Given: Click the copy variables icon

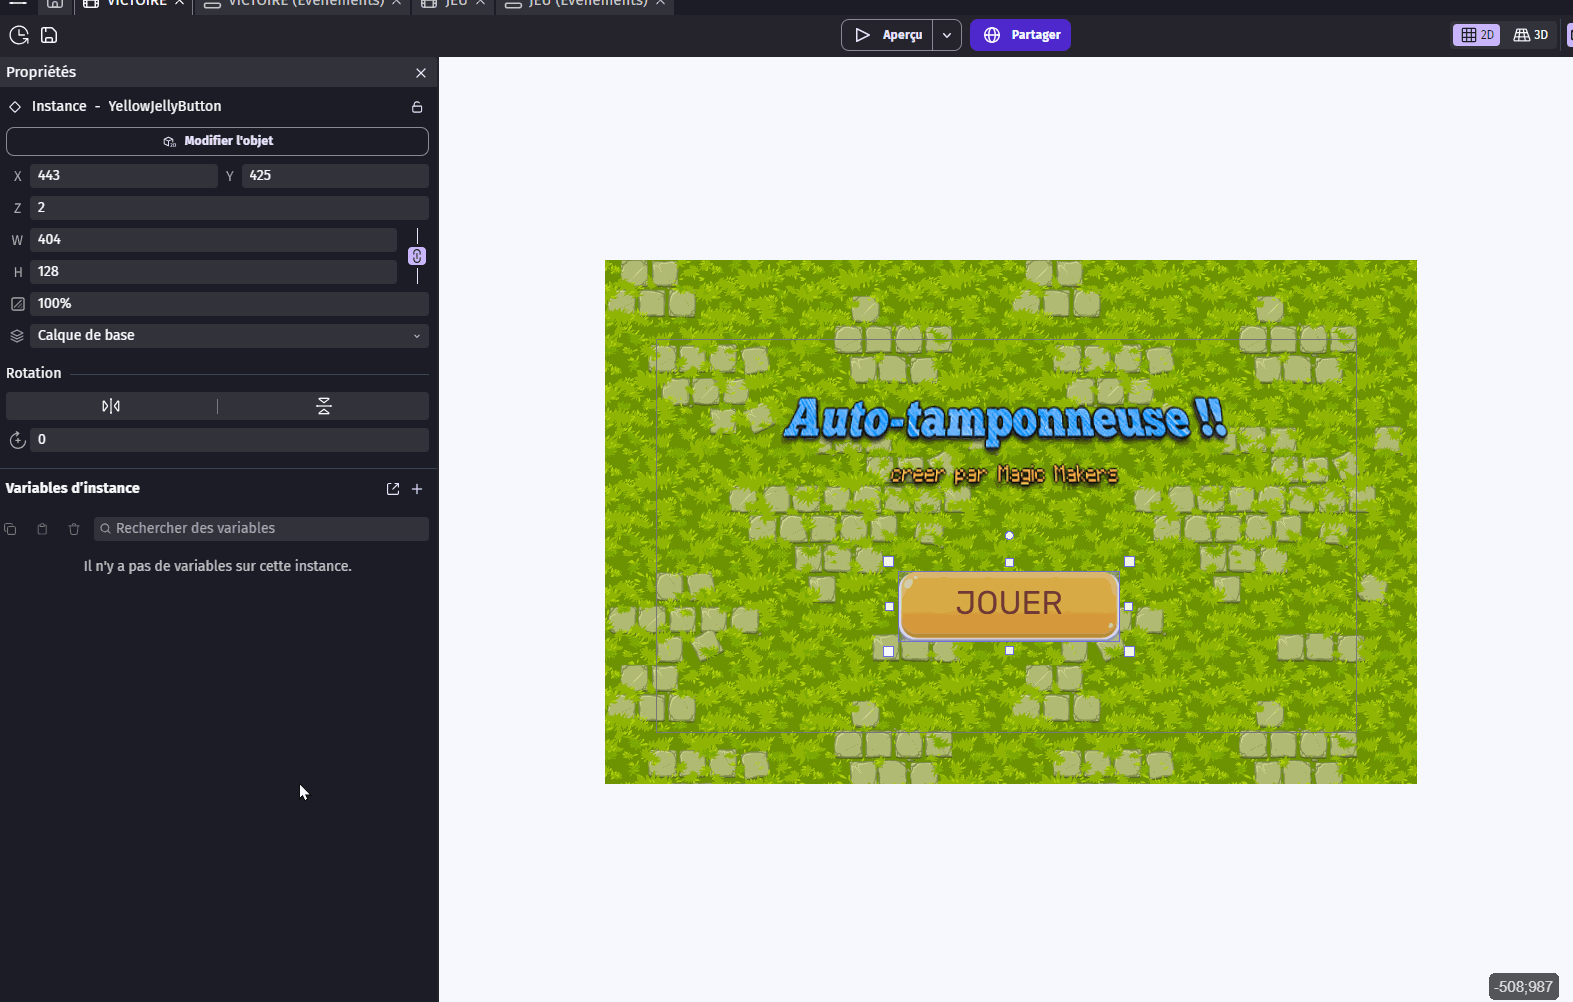Looking at the screenshot, I should tap(11, 529).
